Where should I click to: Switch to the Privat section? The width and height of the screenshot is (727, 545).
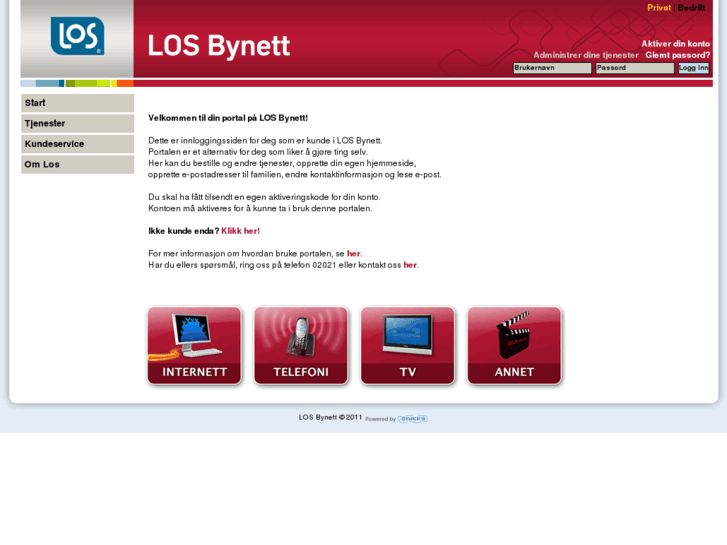(659, 7)
